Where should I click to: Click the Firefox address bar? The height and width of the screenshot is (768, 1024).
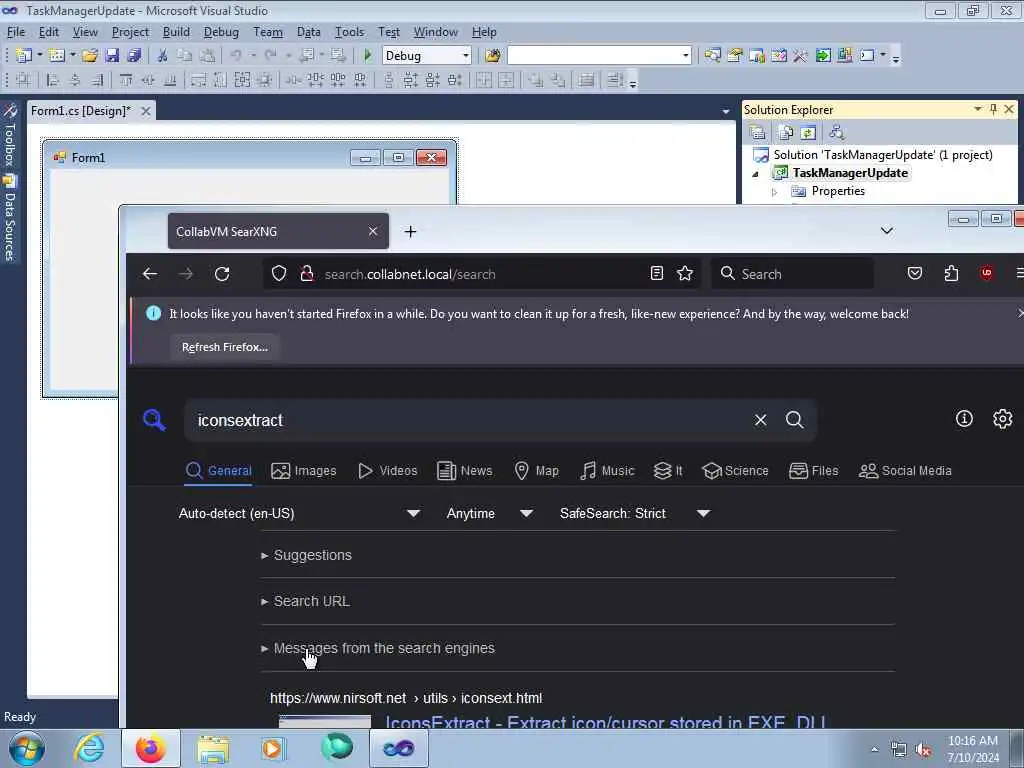click(x=483, y=274)
